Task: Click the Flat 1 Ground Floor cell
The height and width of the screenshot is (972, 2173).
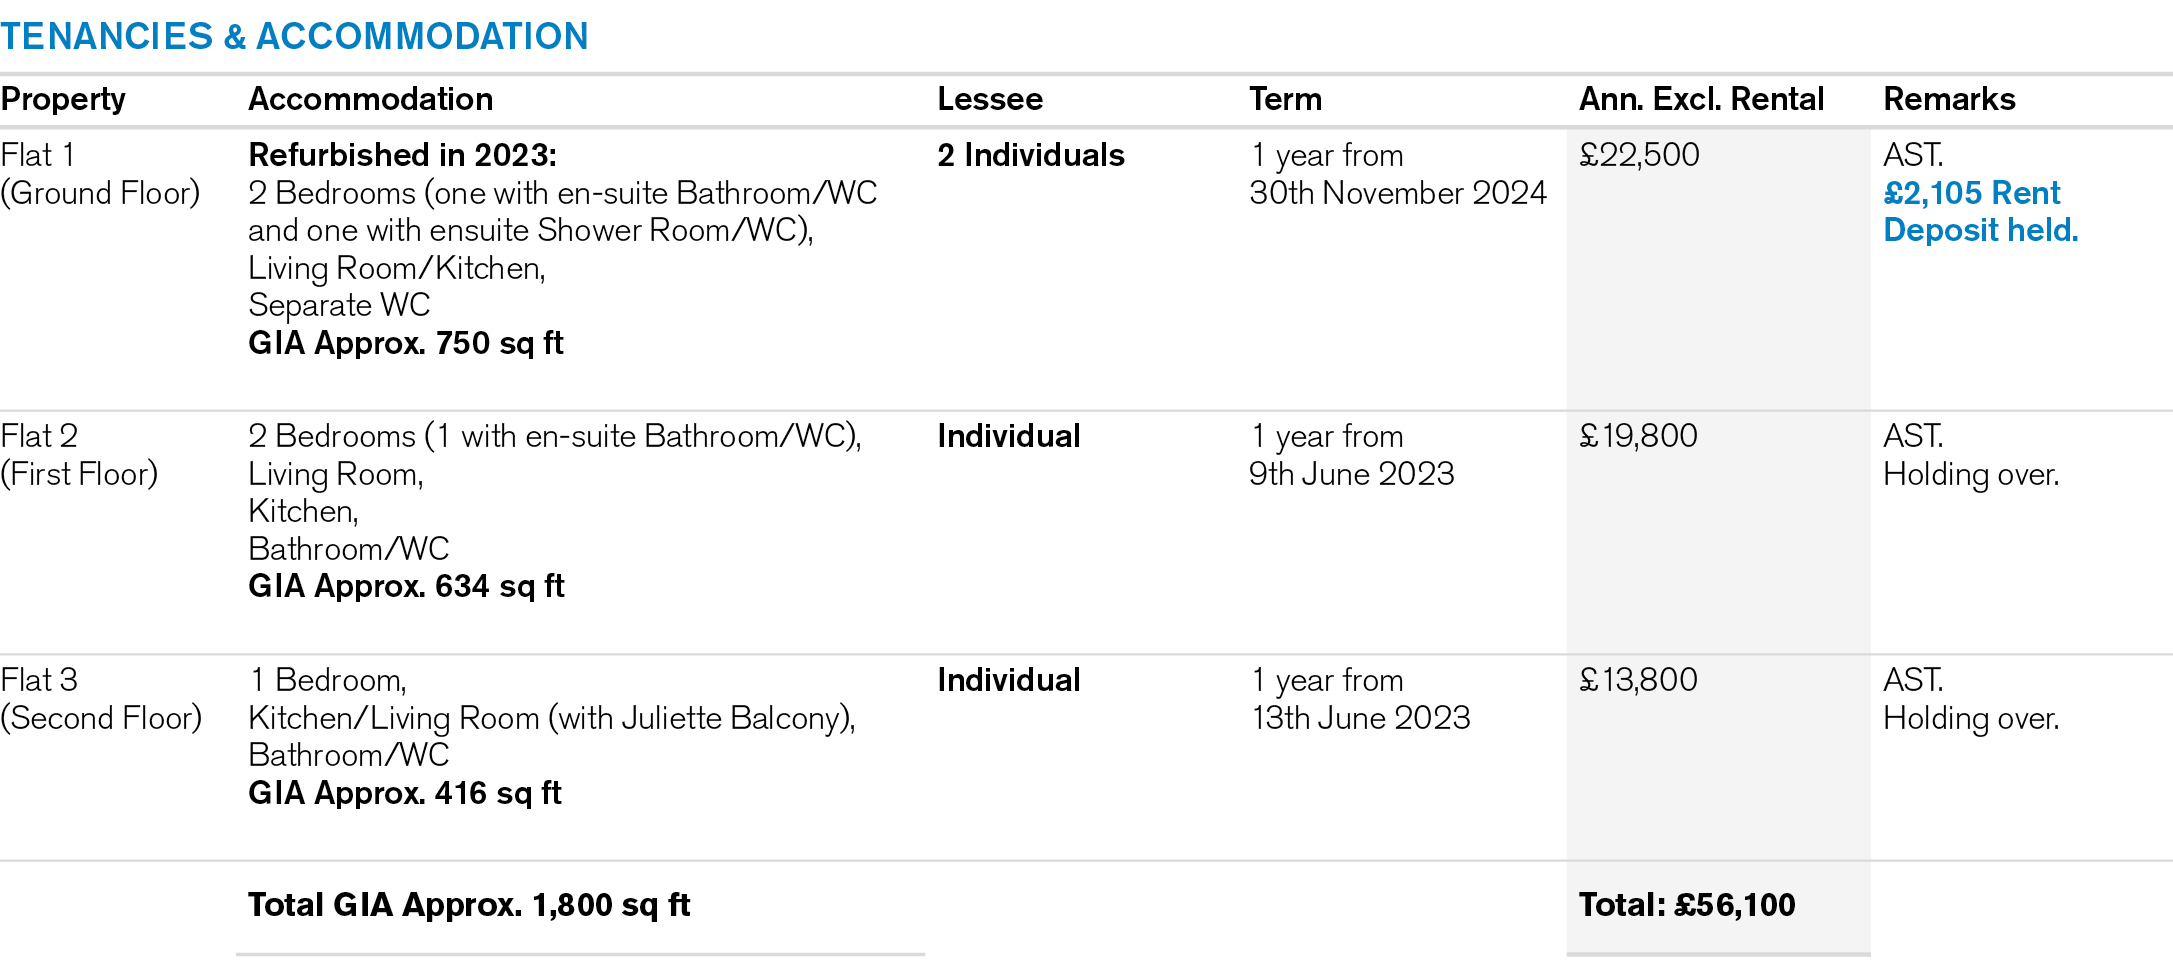Action: pyautogui.click(x=100, y=173)
